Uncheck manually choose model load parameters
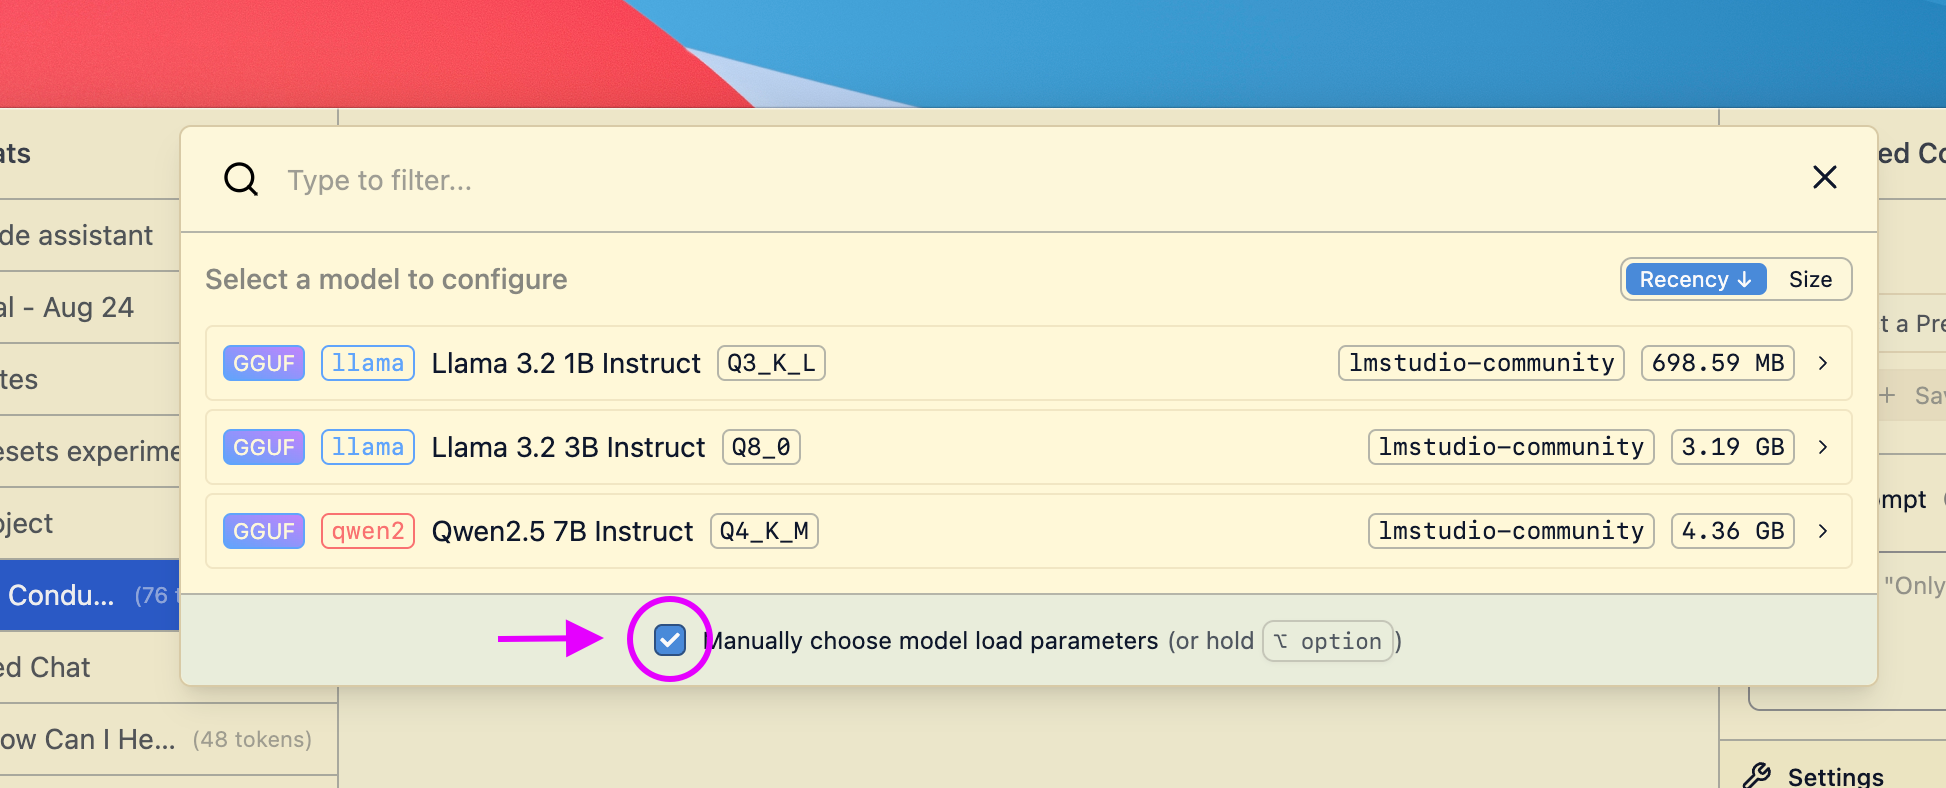This screenshot has width=1946, height=788. [670, 640]
